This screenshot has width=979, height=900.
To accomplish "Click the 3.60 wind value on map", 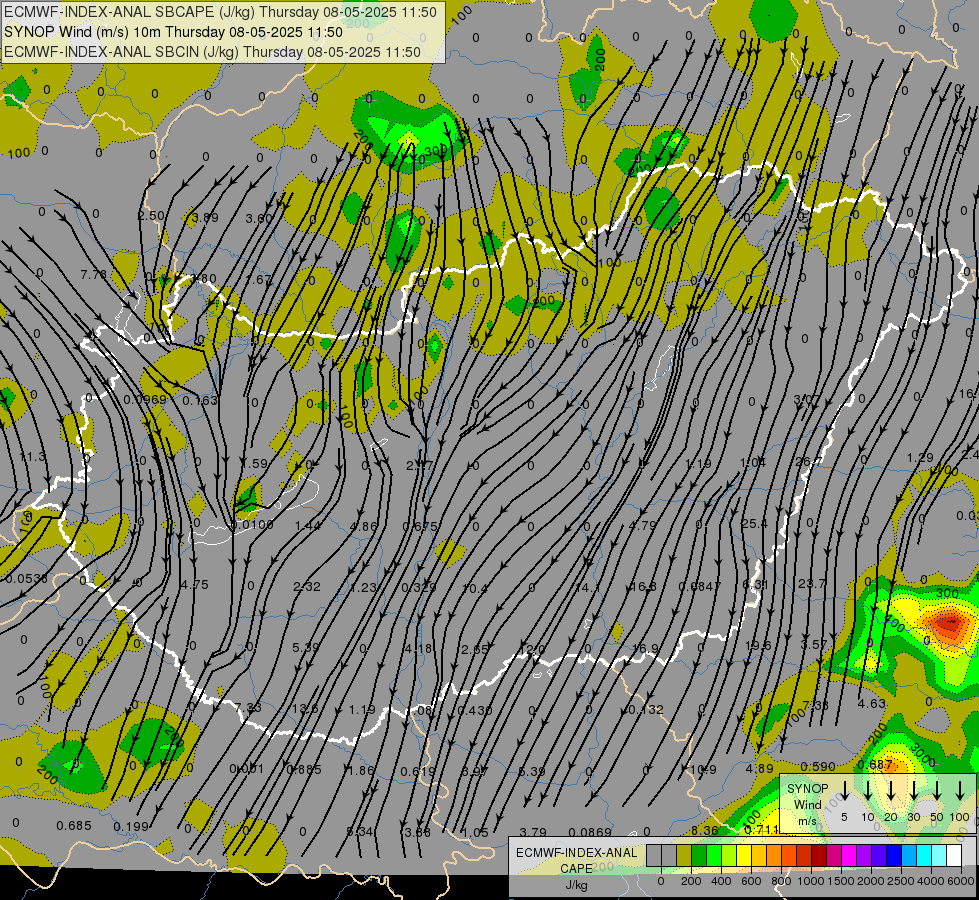I will (x=259, y=219).
